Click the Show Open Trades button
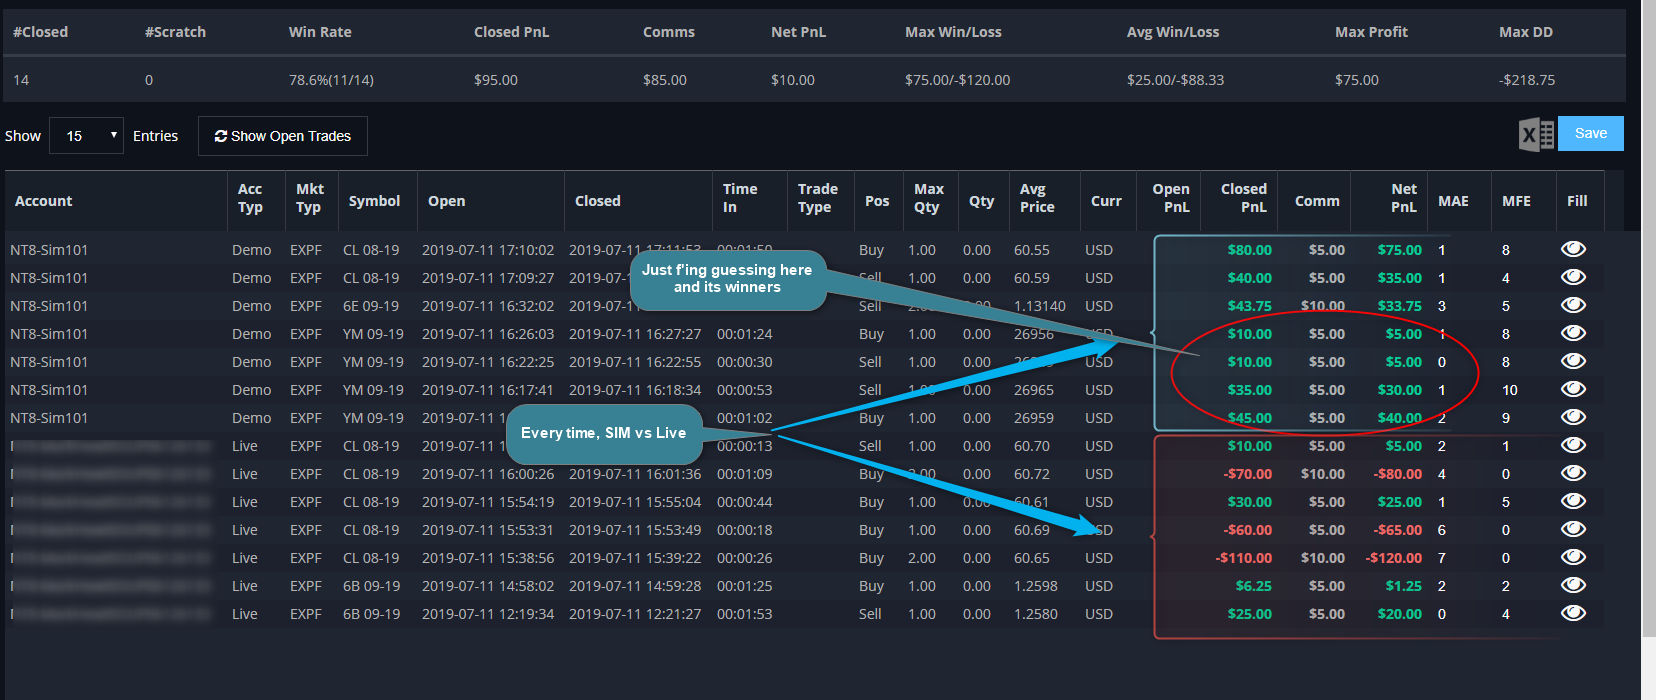 coord(283,136)
